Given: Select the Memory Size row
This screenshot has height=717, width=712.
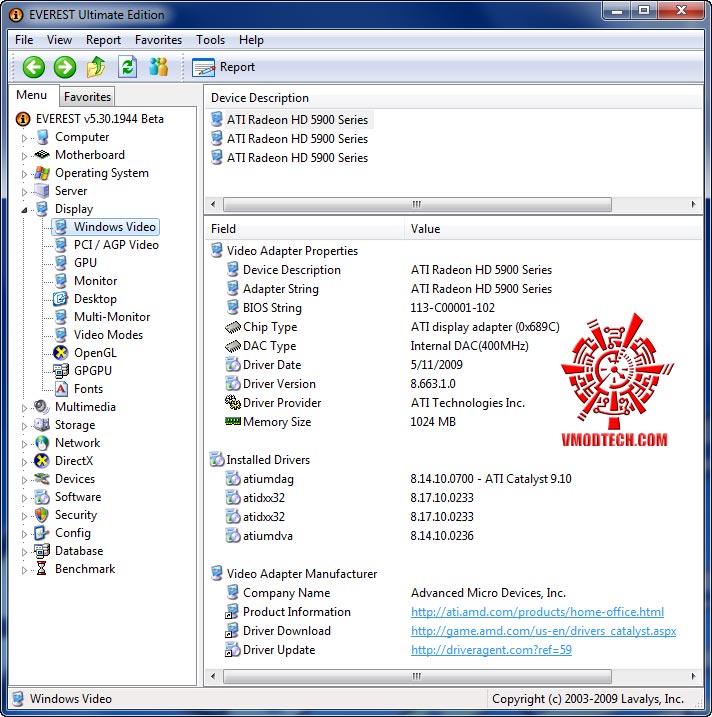Looking at the screenshot, I should pyautogui.click(x=453, y=422).
